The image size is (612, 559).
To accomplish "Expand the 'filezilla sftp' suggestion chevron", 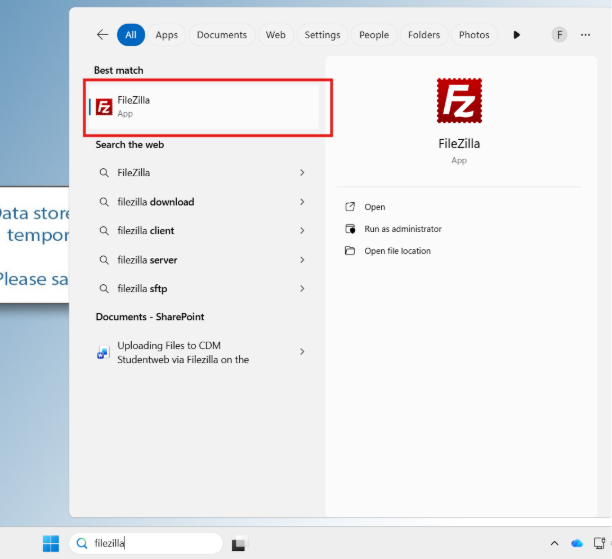I will pos(302,288).
